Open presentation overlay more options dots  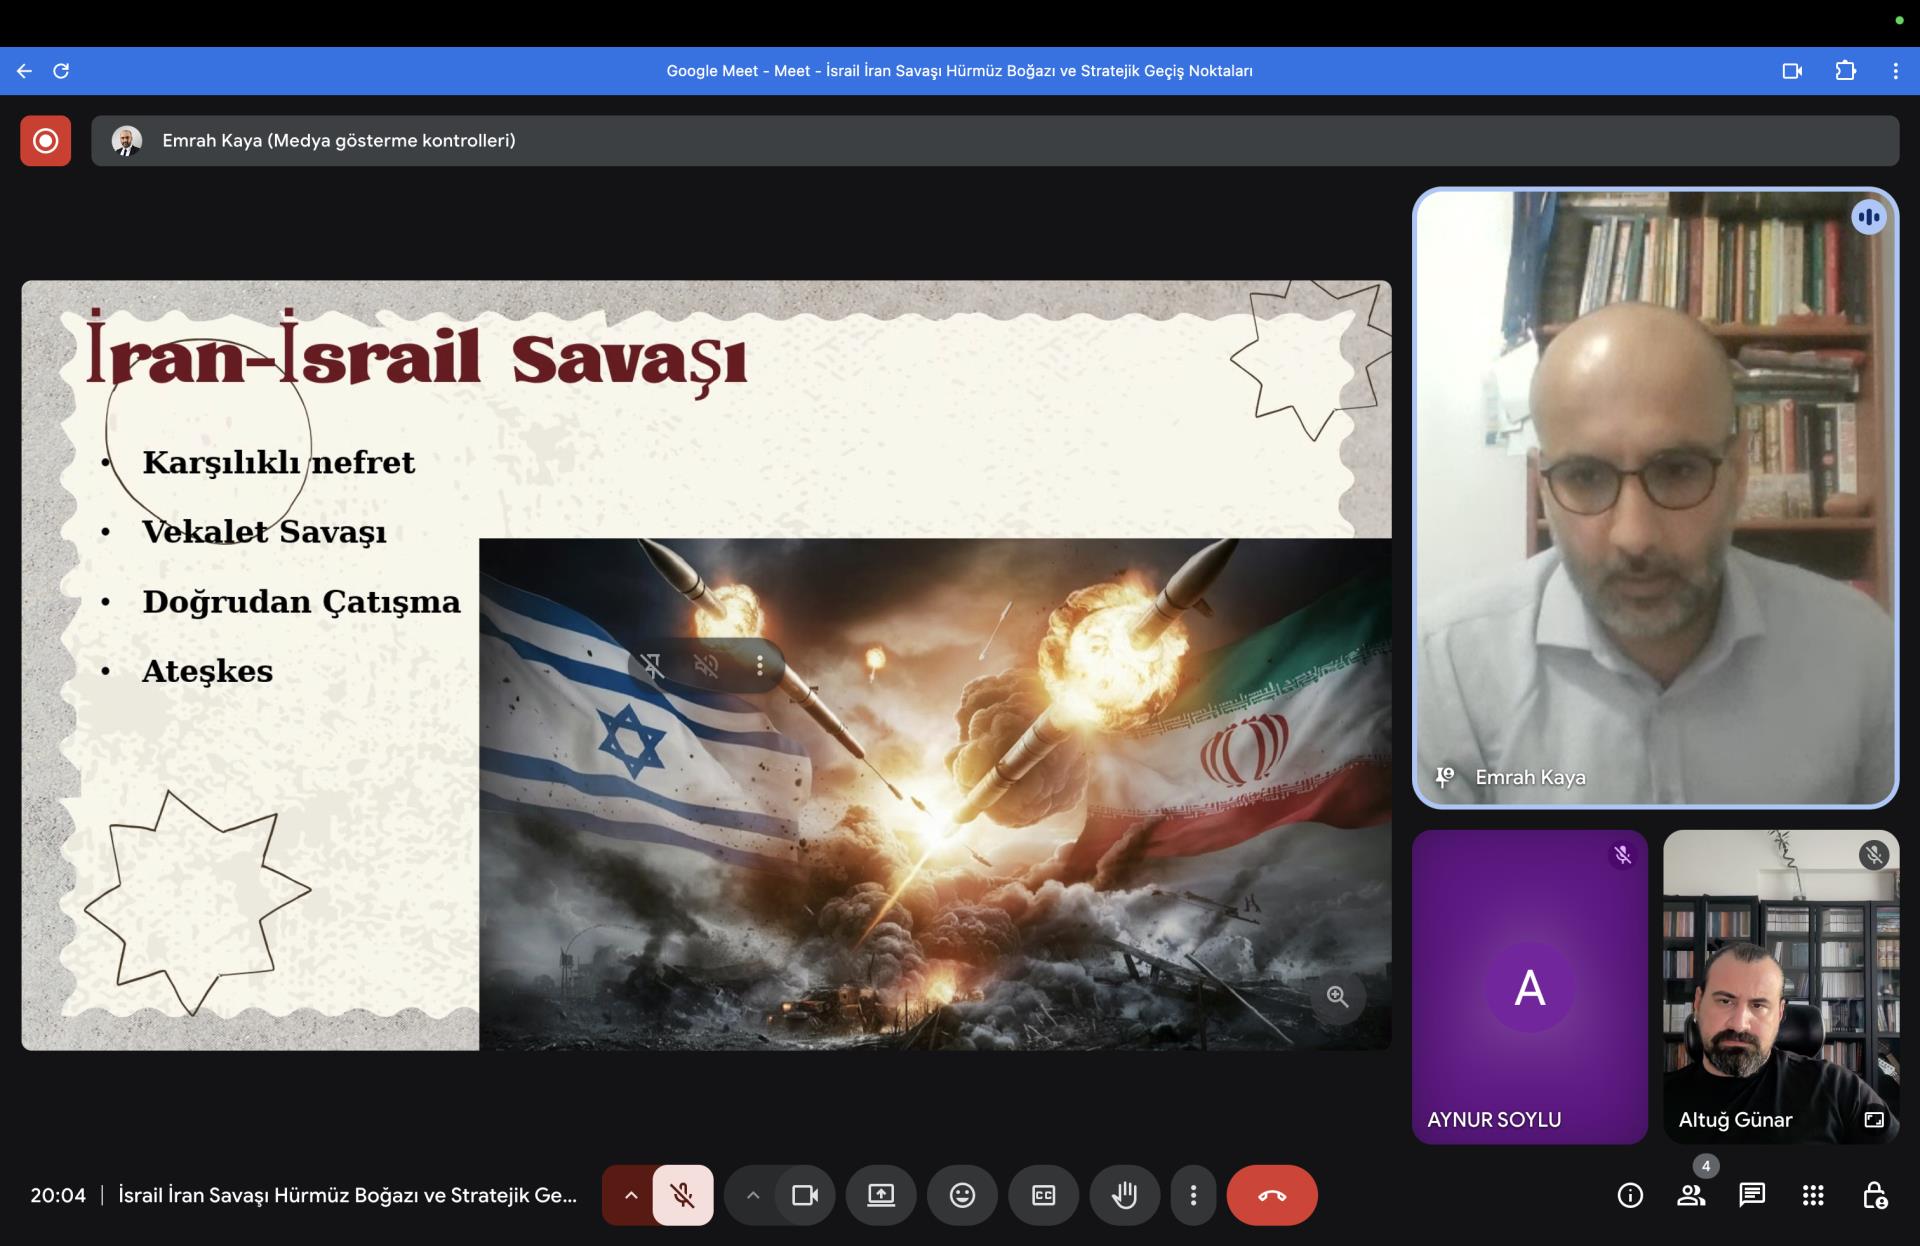760,665
